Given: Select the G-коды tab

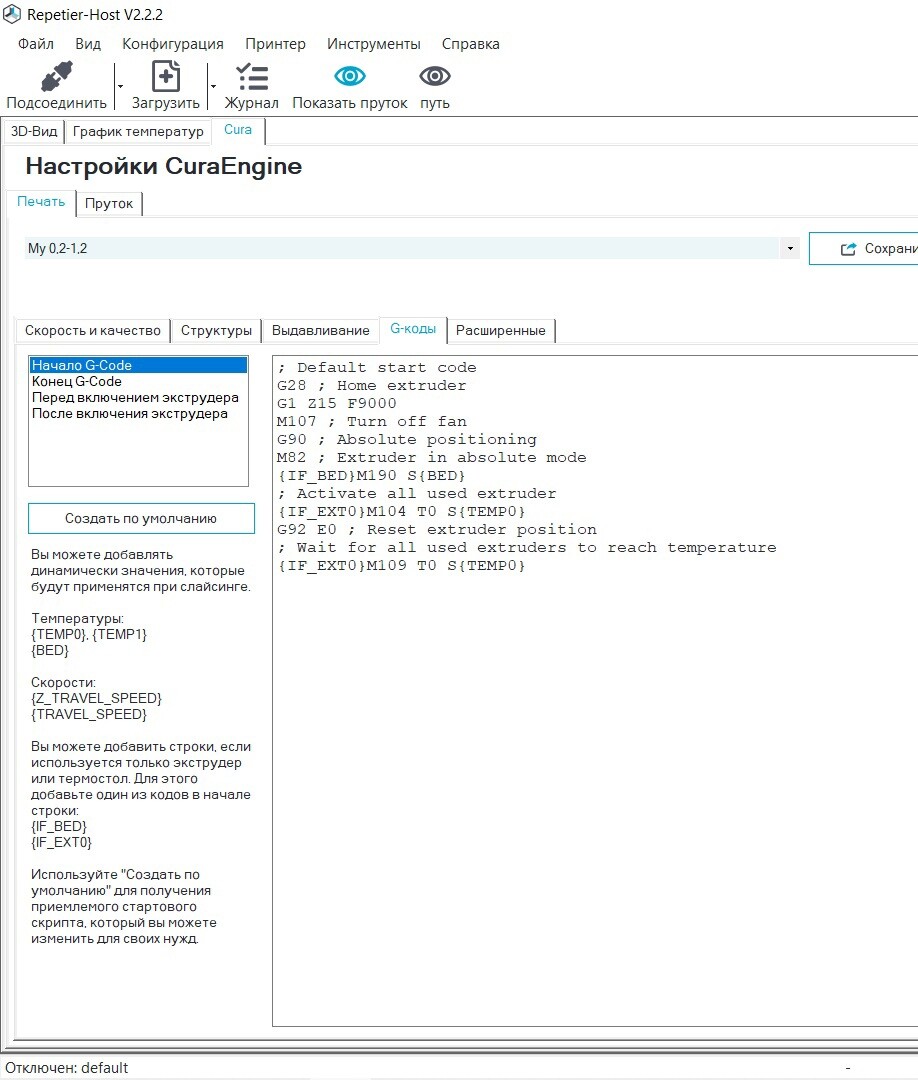Looking at the screenshot, I should (413, 329).
